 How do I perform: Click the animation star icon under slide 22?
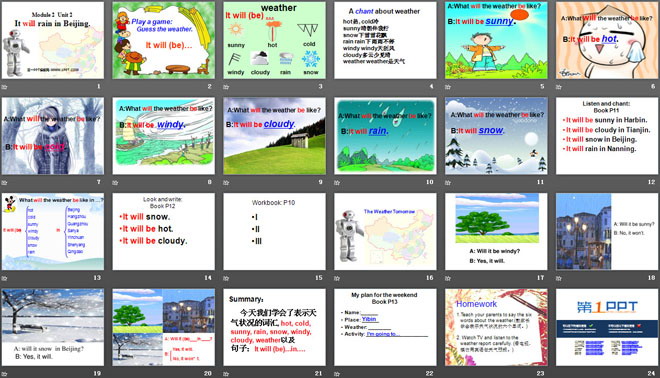click(x=337, y=373)
